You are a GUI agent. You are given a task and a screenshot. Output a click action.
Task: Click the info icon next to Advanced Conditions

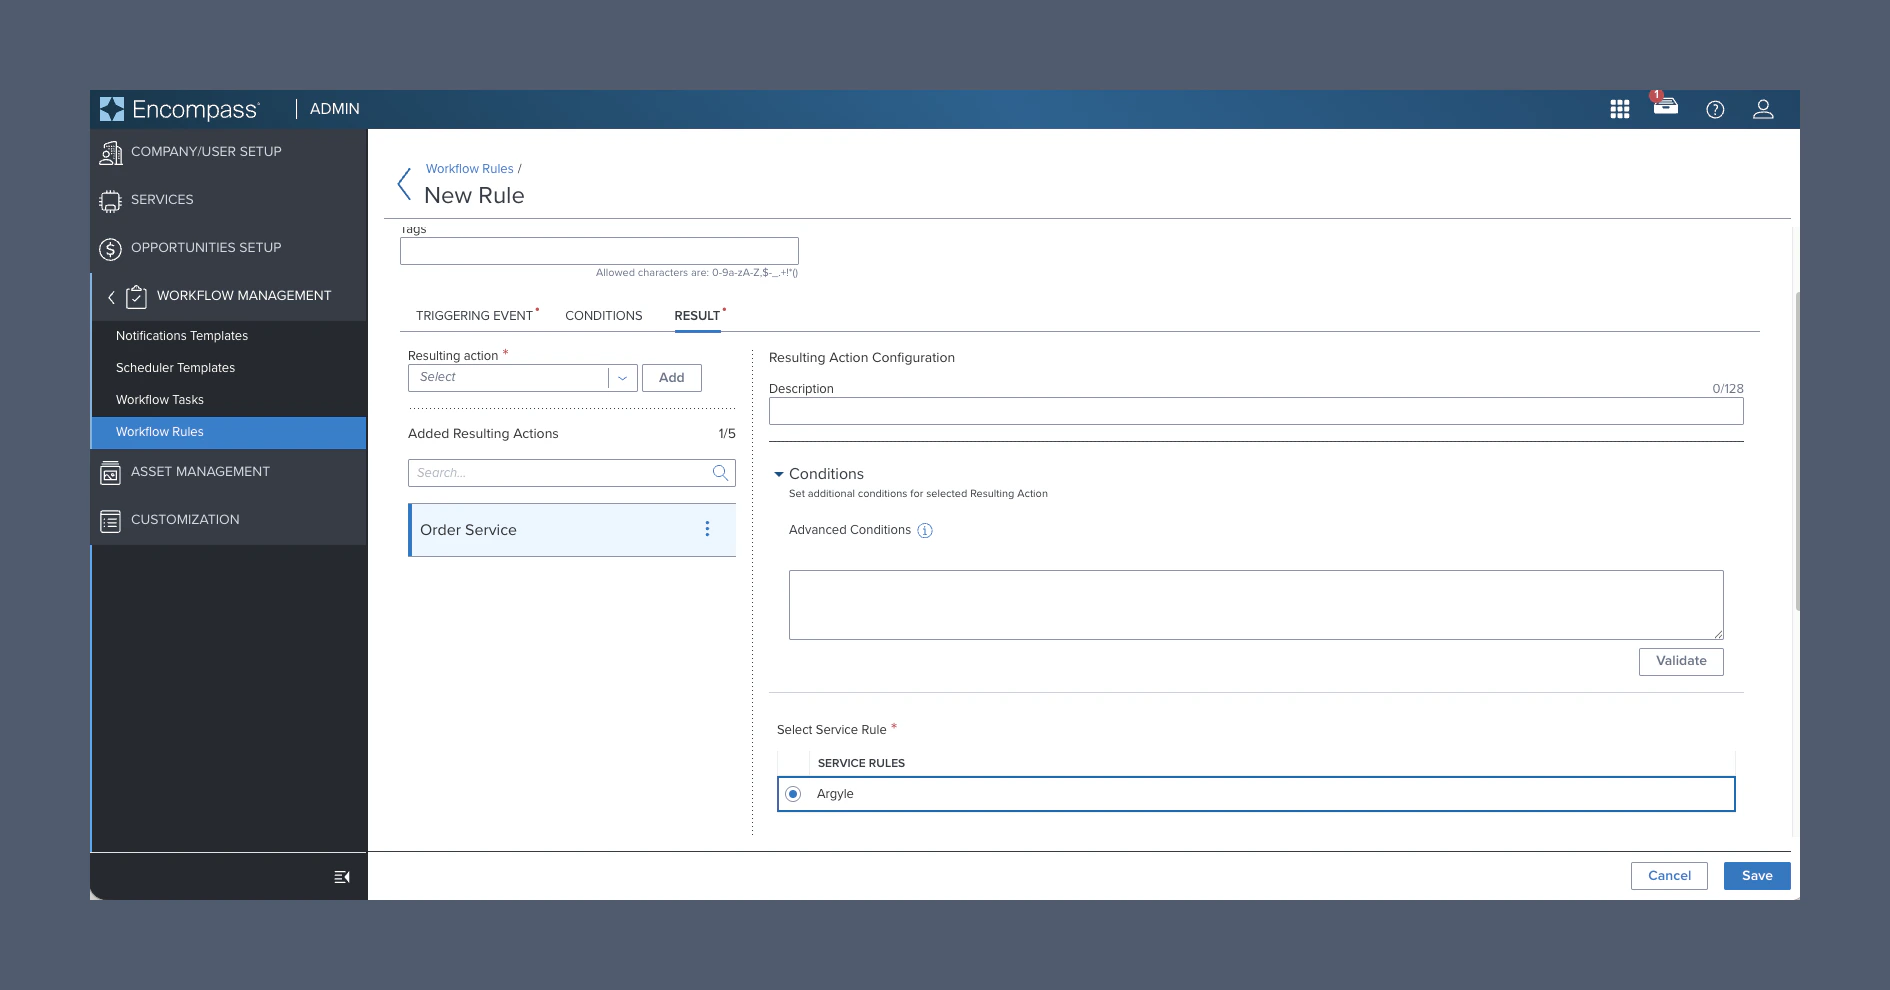point(925,530)
